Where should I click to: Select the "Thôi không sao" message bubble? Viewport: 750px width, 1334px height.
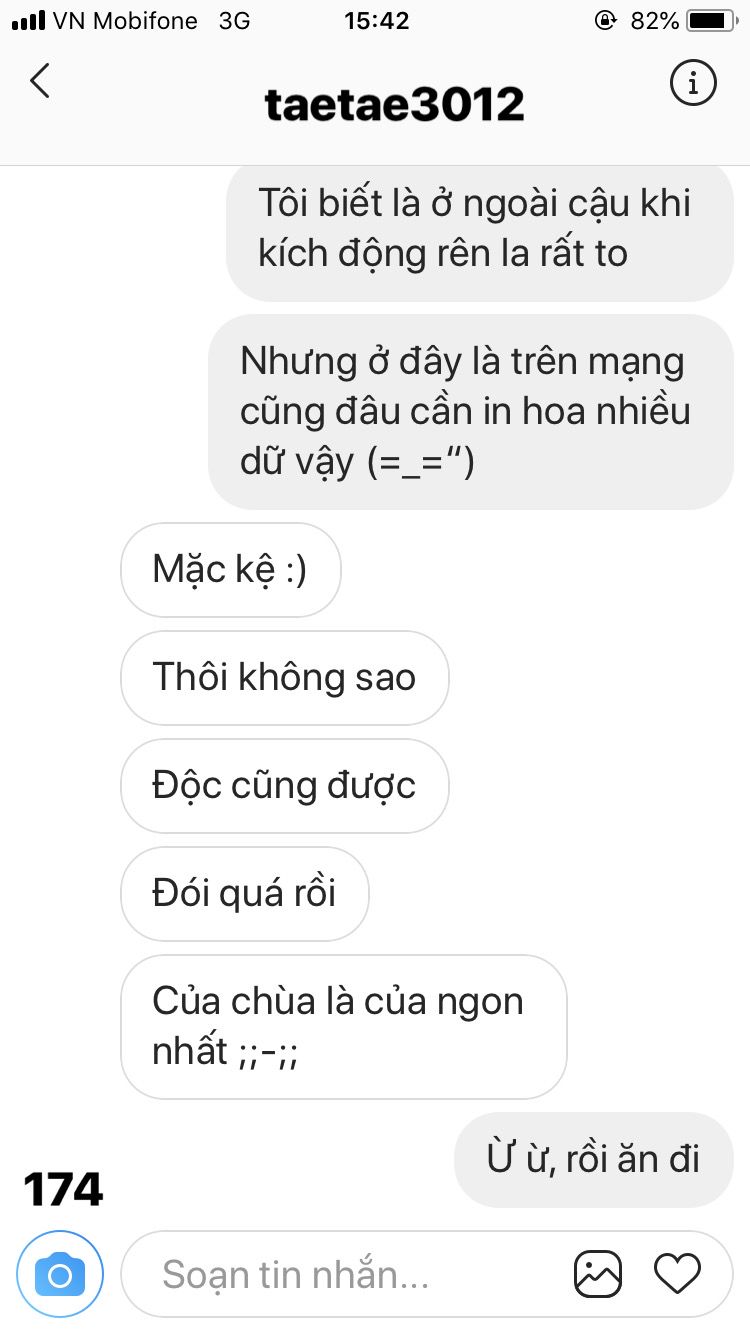[284, 678]
